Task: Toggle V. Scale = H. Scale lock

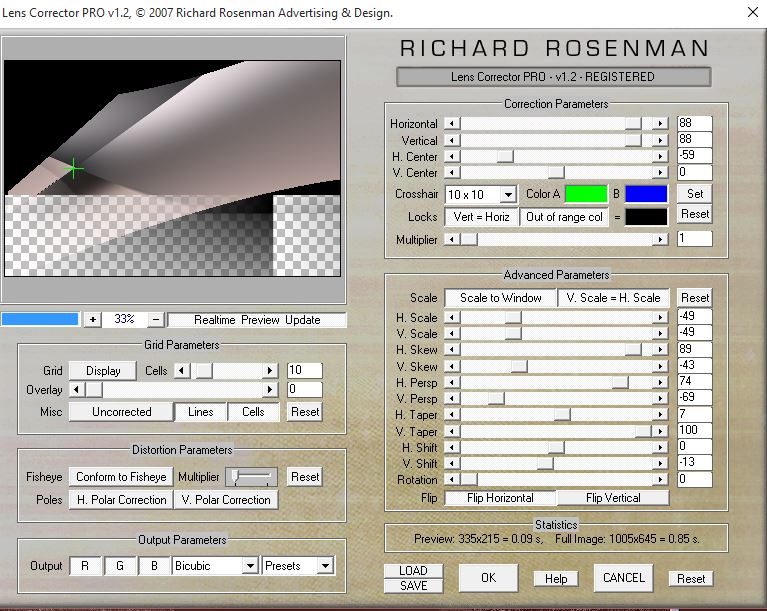Action: coord(613,298)
